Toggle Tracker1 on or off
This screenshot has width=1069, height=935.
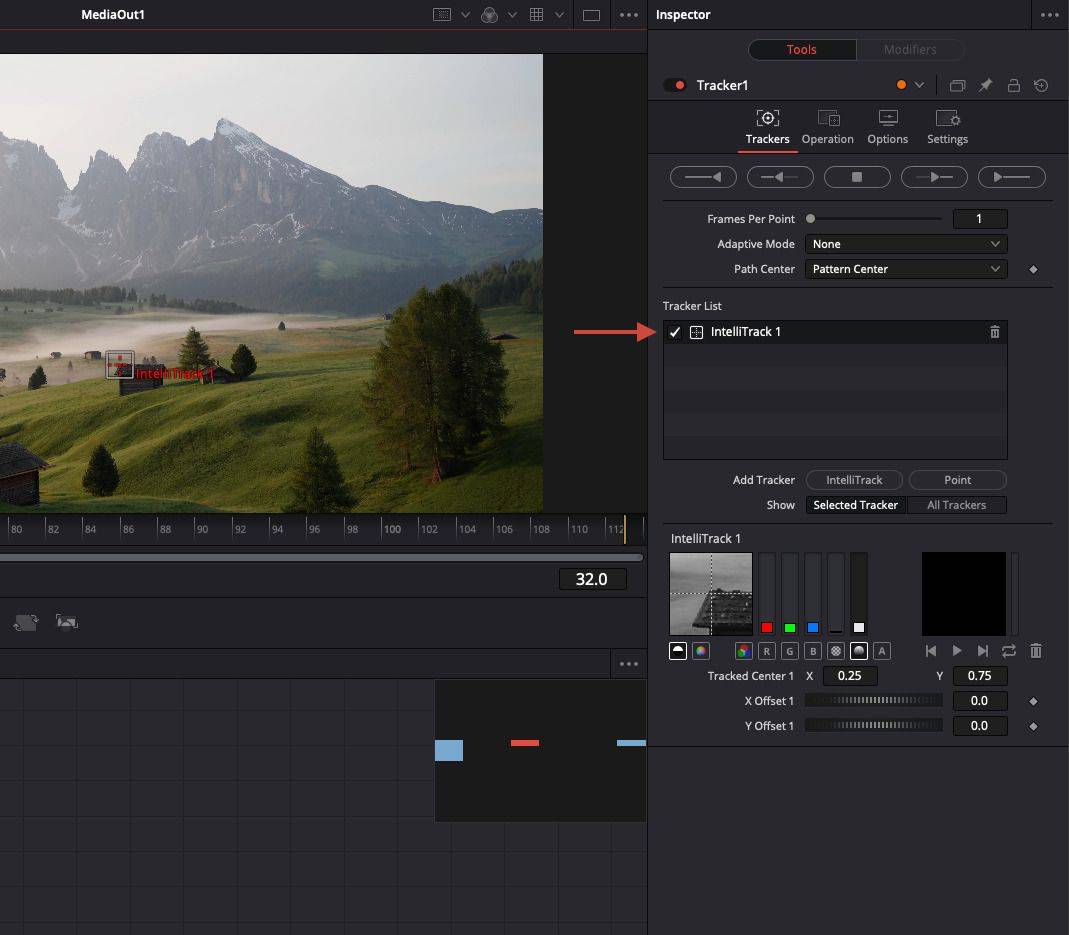674,85
